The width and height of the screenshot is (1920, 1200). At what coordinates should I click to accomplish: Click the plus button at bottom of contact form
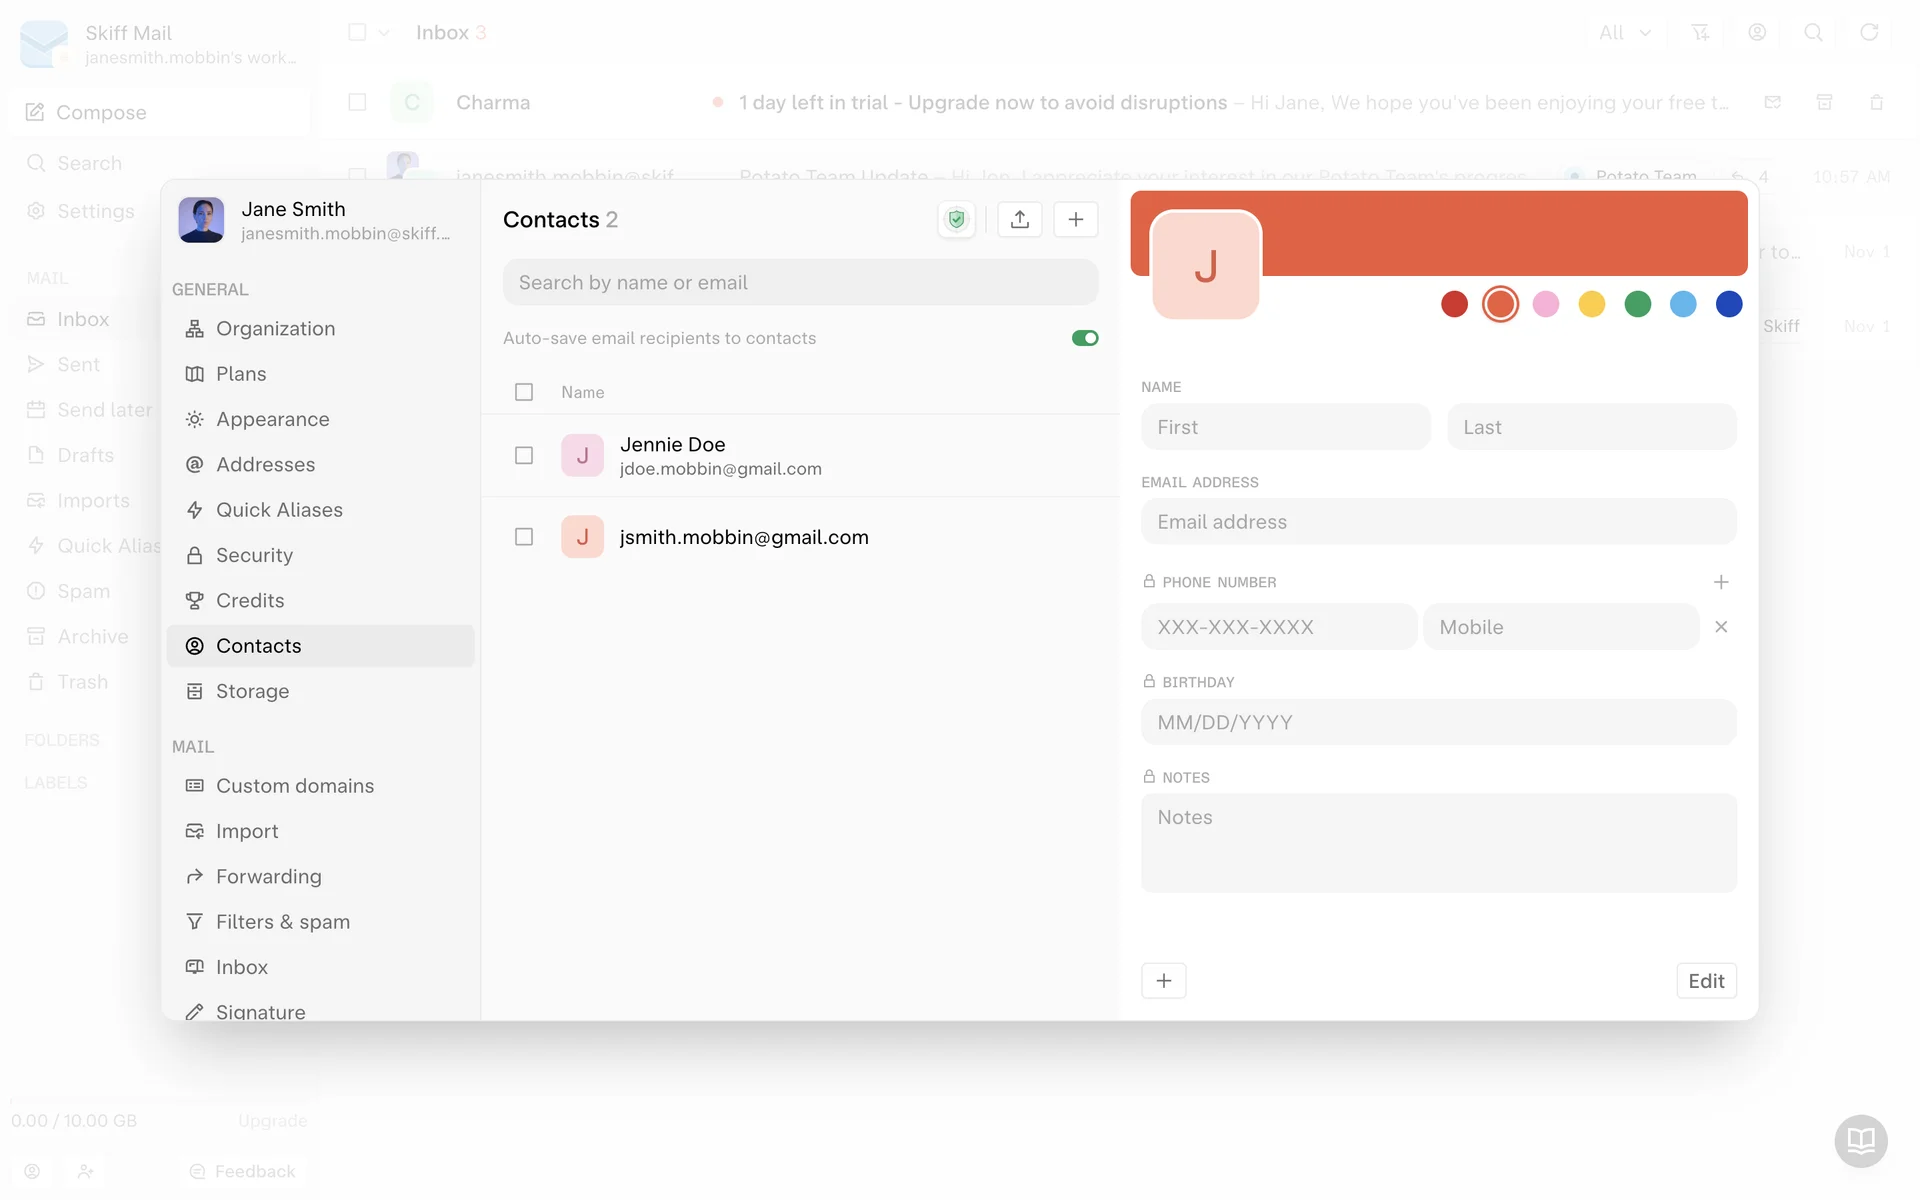click(x=1164, y=981)
